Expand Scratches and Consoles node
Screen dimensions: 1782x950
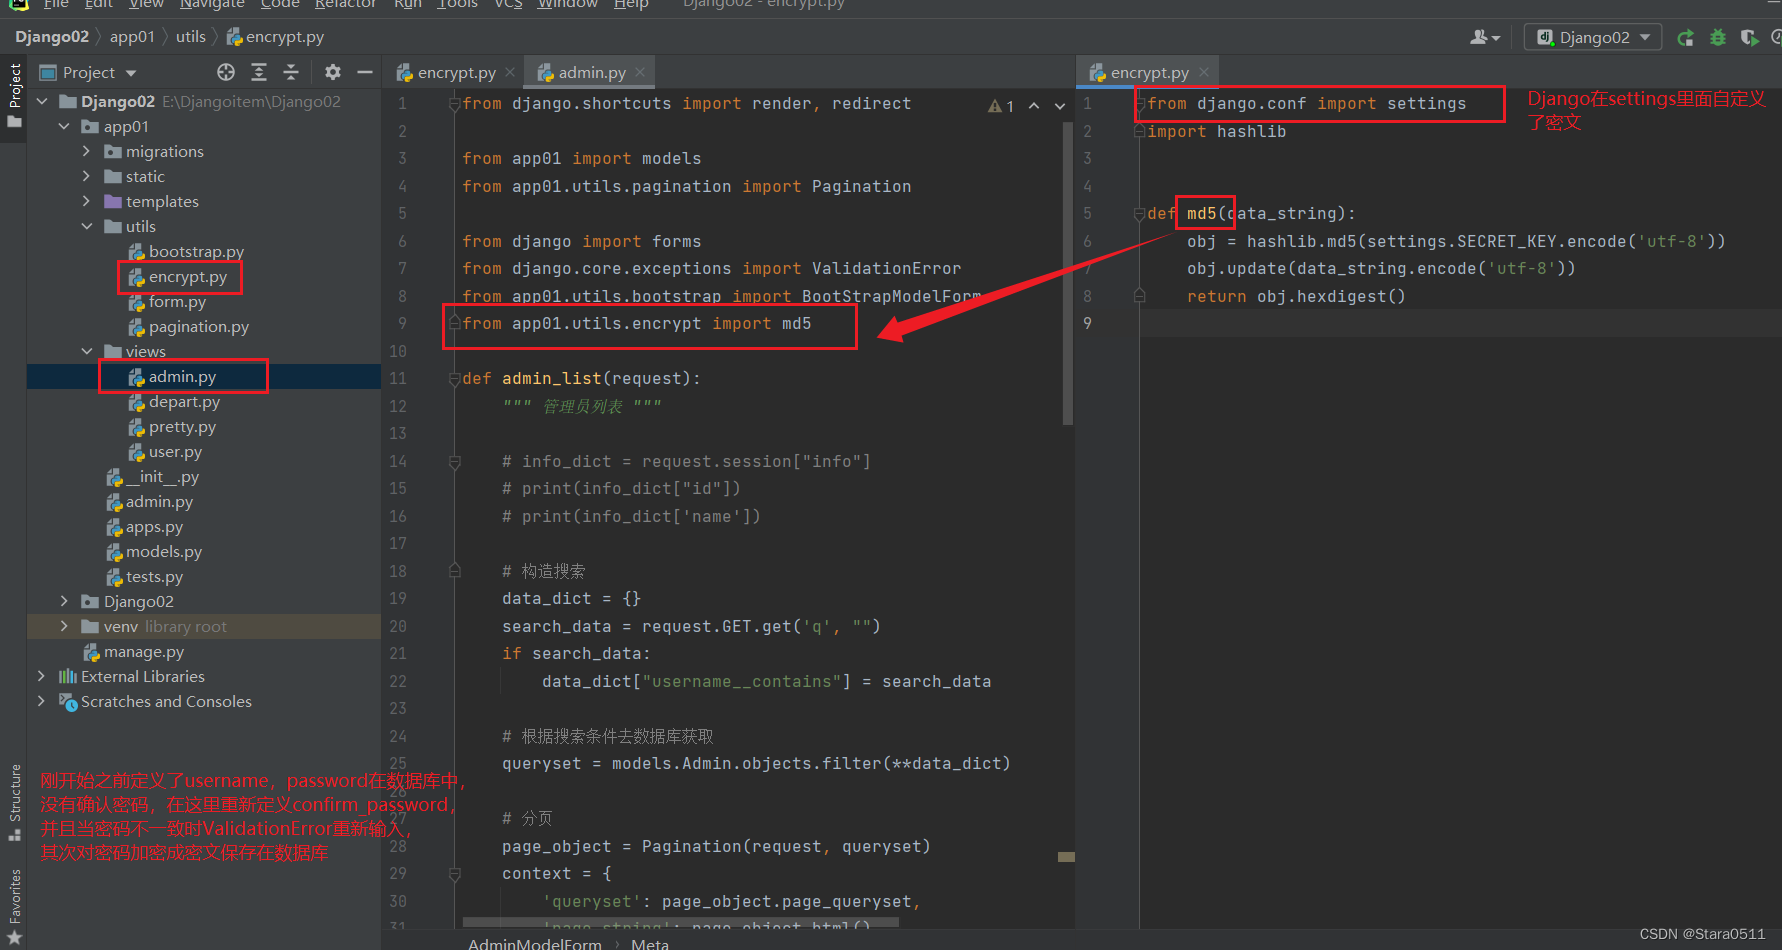tap(41, 701)
